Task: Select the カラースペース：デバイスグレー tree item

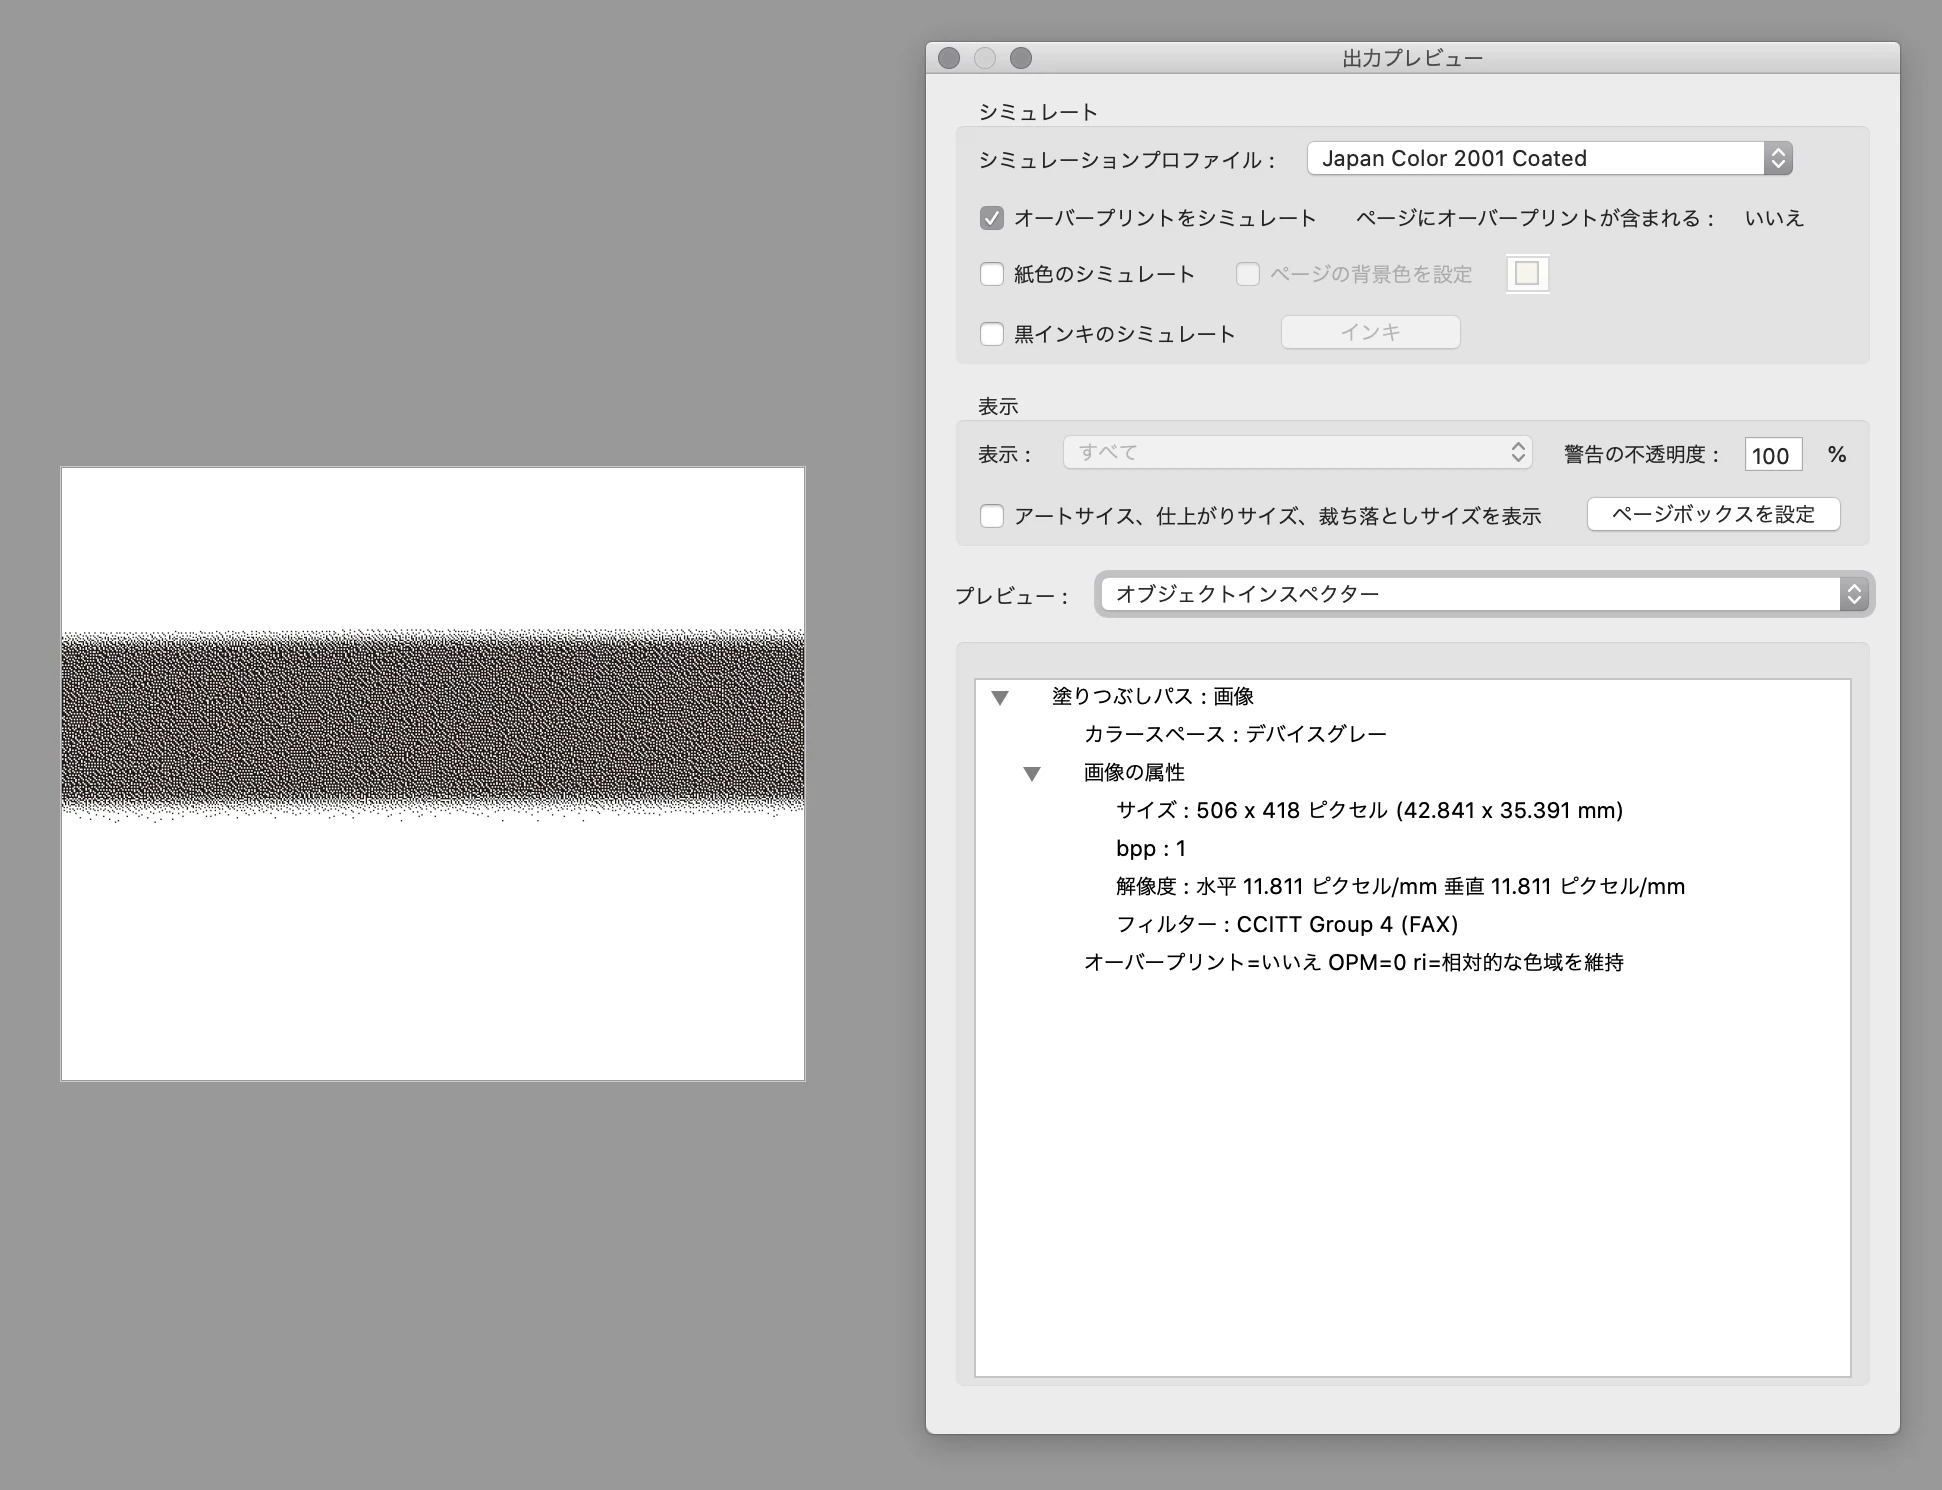Action: (x=1234, y=735)
